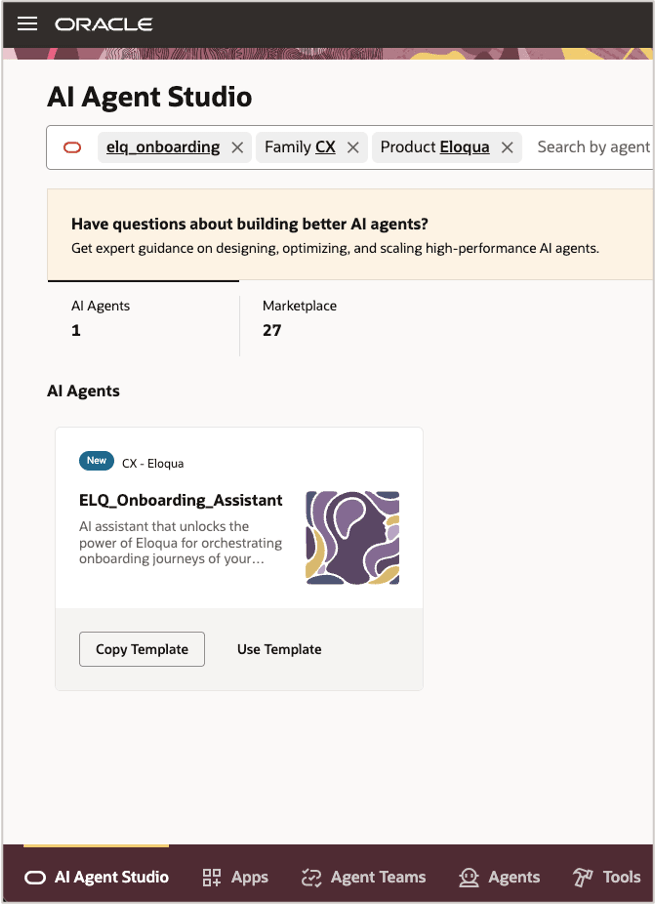Click the AI Agents section heading
This screenshot has width=656, height=904.
[x=84, y=391]
